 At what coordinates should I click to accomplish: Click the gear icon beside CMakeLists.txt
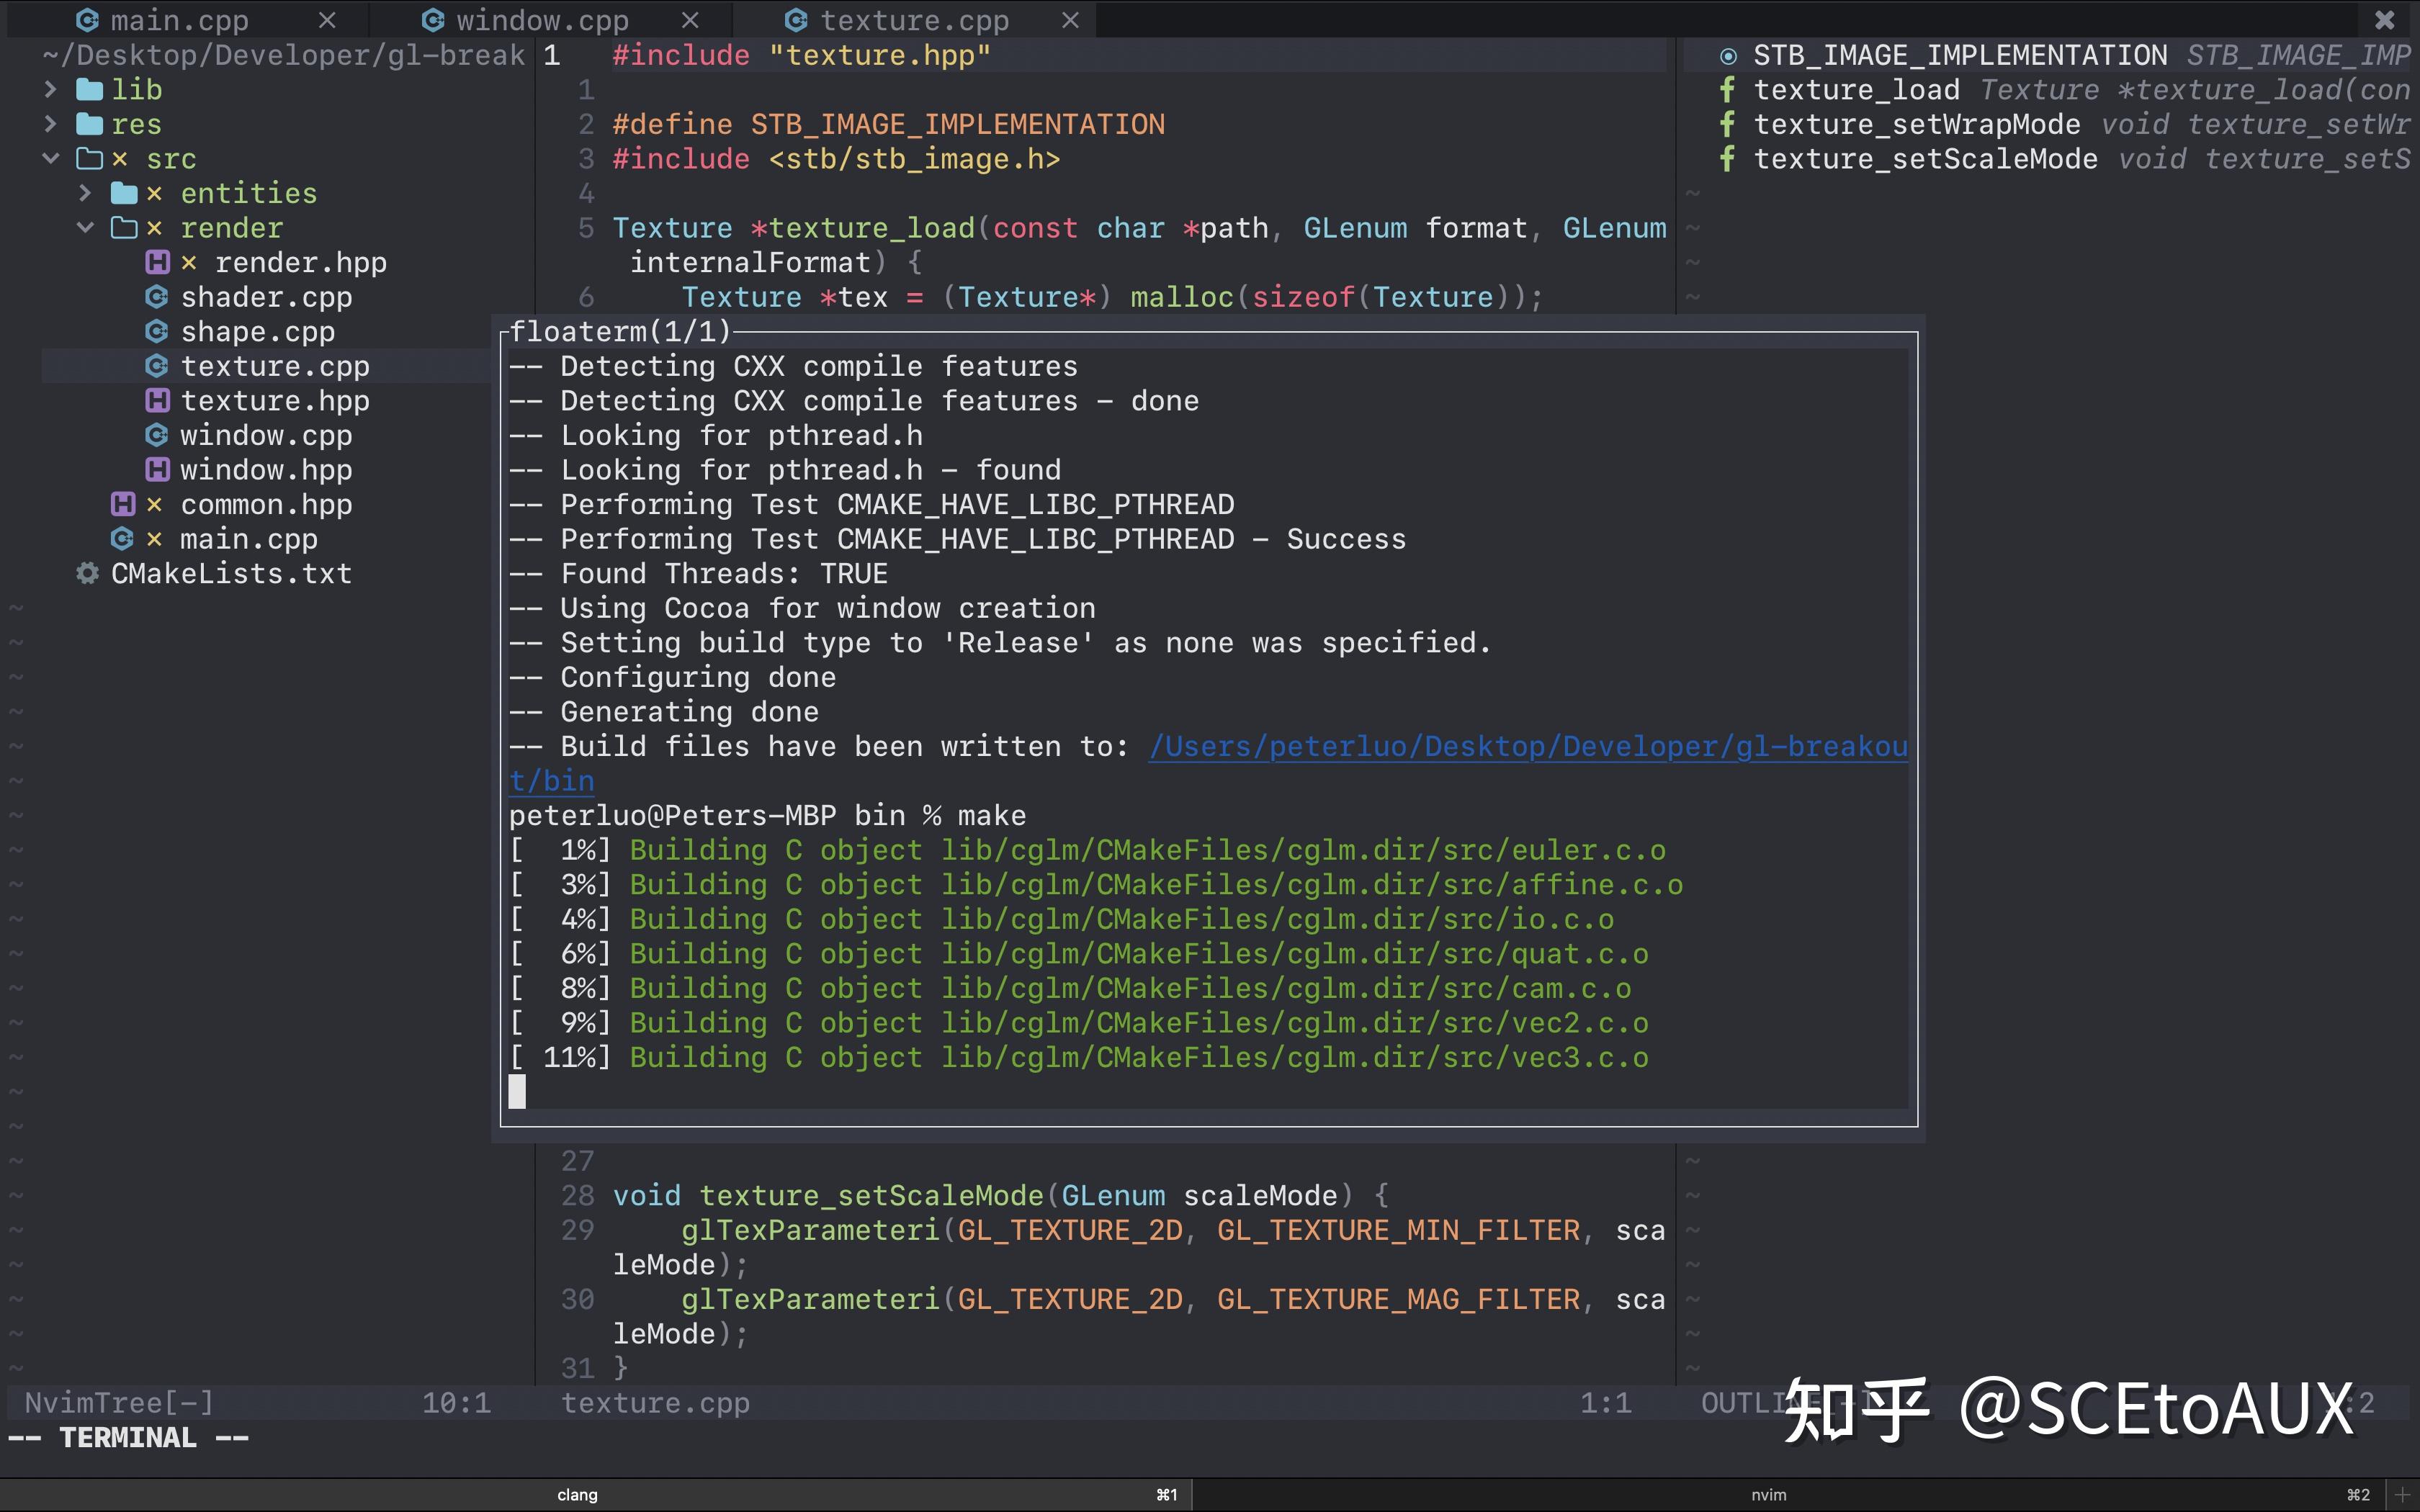pyautogui.click(x=87, y=572)
